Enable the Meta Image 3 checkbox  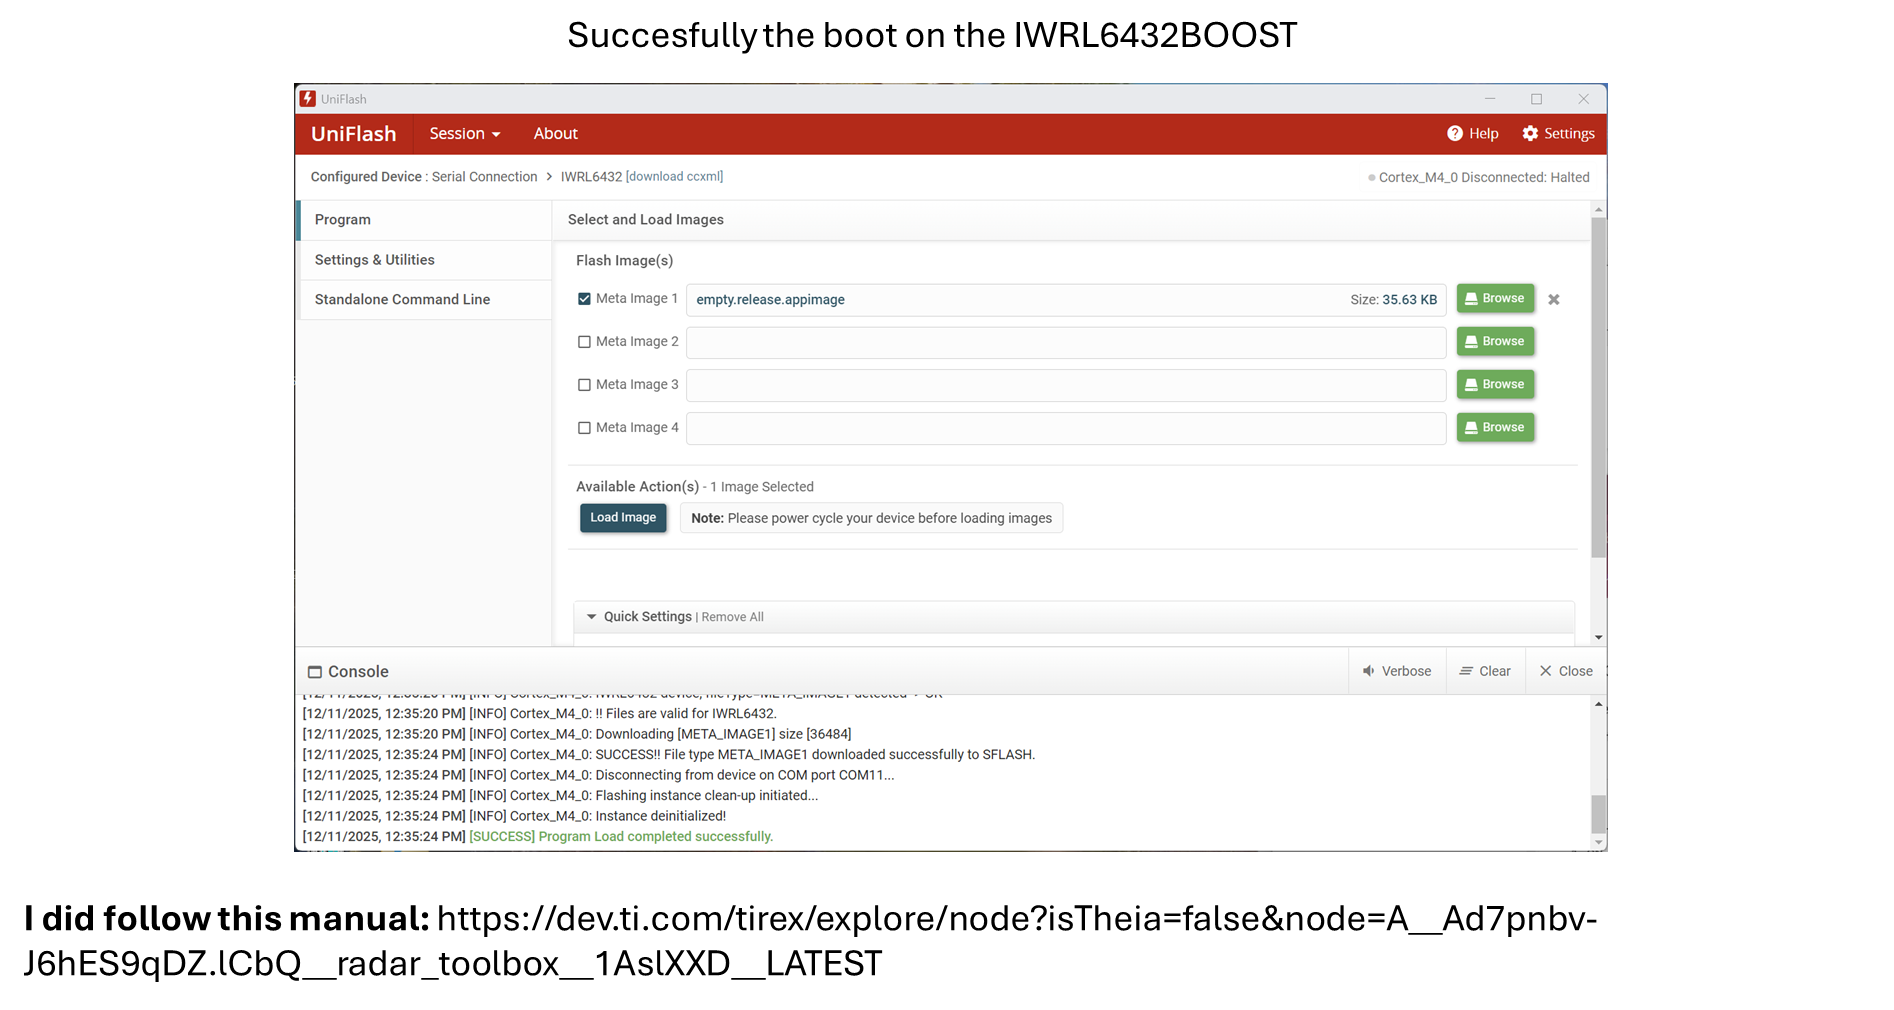(x=584, y=385)
